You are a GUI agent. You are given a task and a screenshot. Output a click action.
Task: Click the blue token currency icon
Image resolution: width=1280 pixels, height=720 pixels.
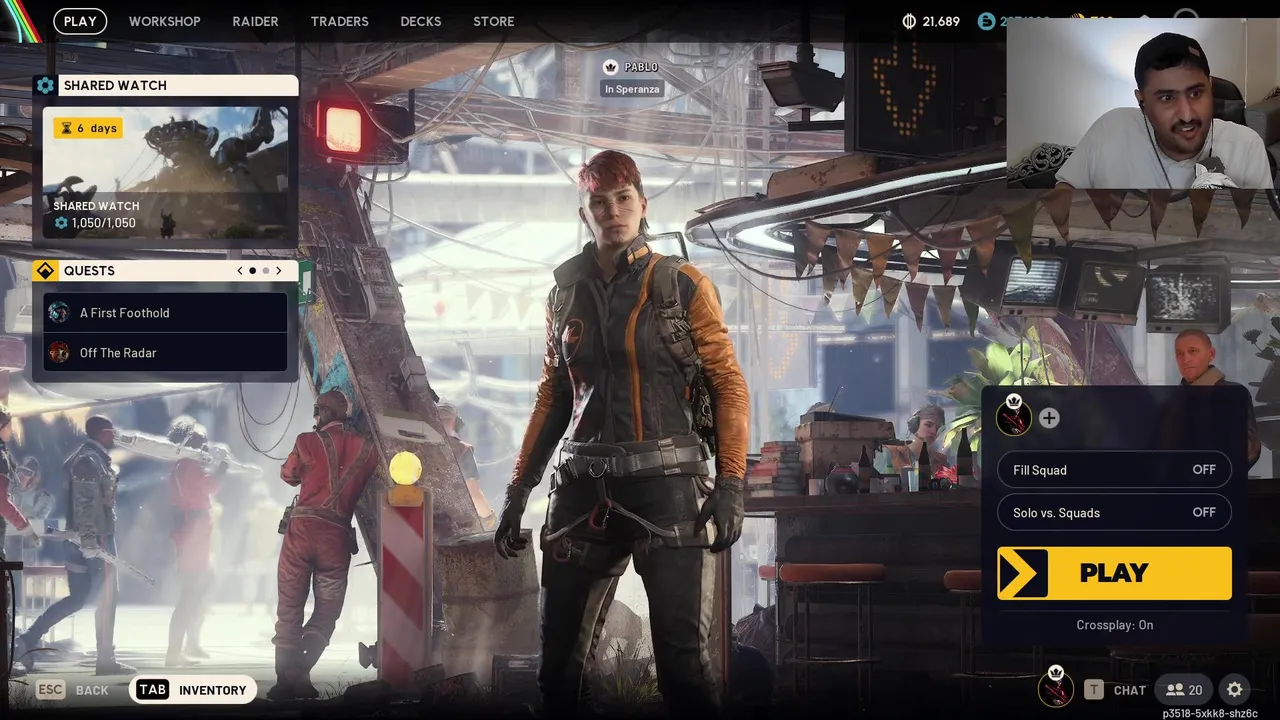[x=987, y=21]
